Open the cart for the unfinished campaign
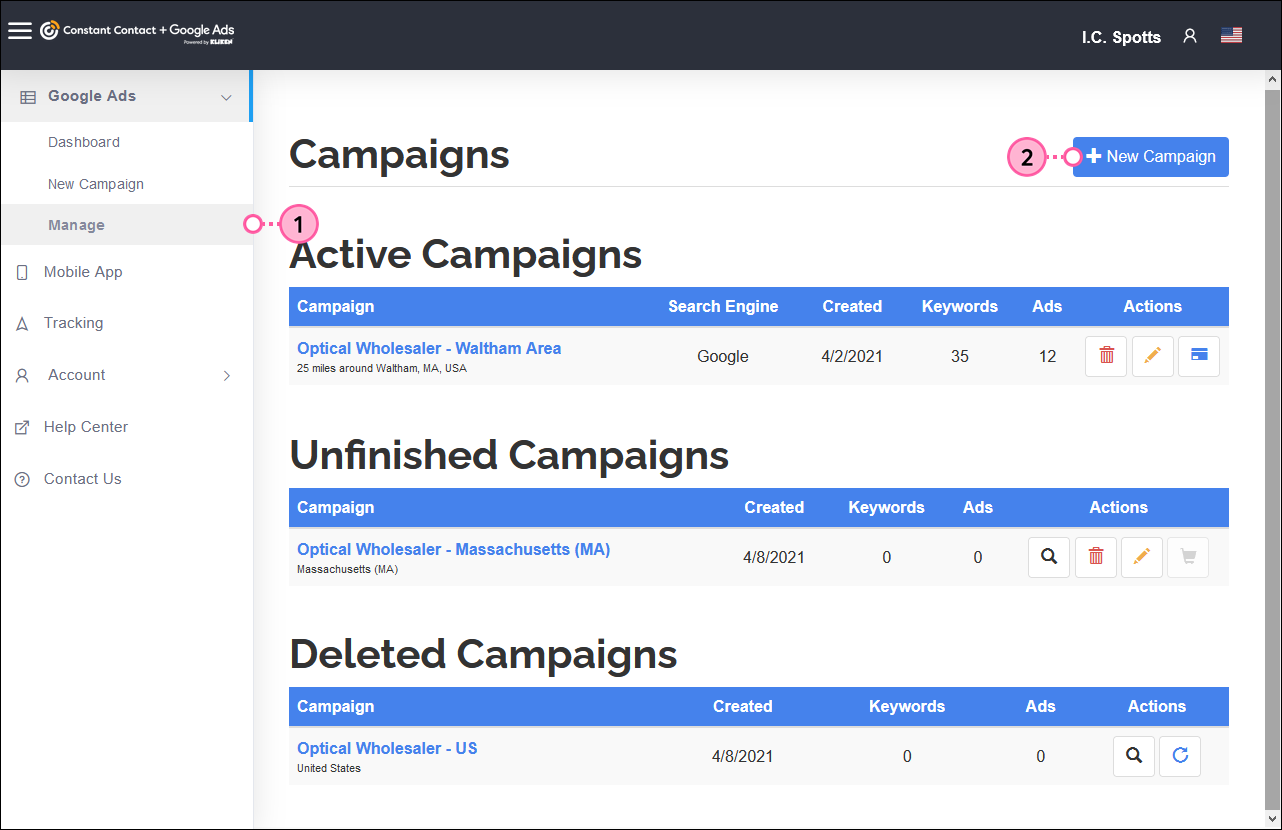The width and height of the screenshot is (1282, 830). point(1187,557)
